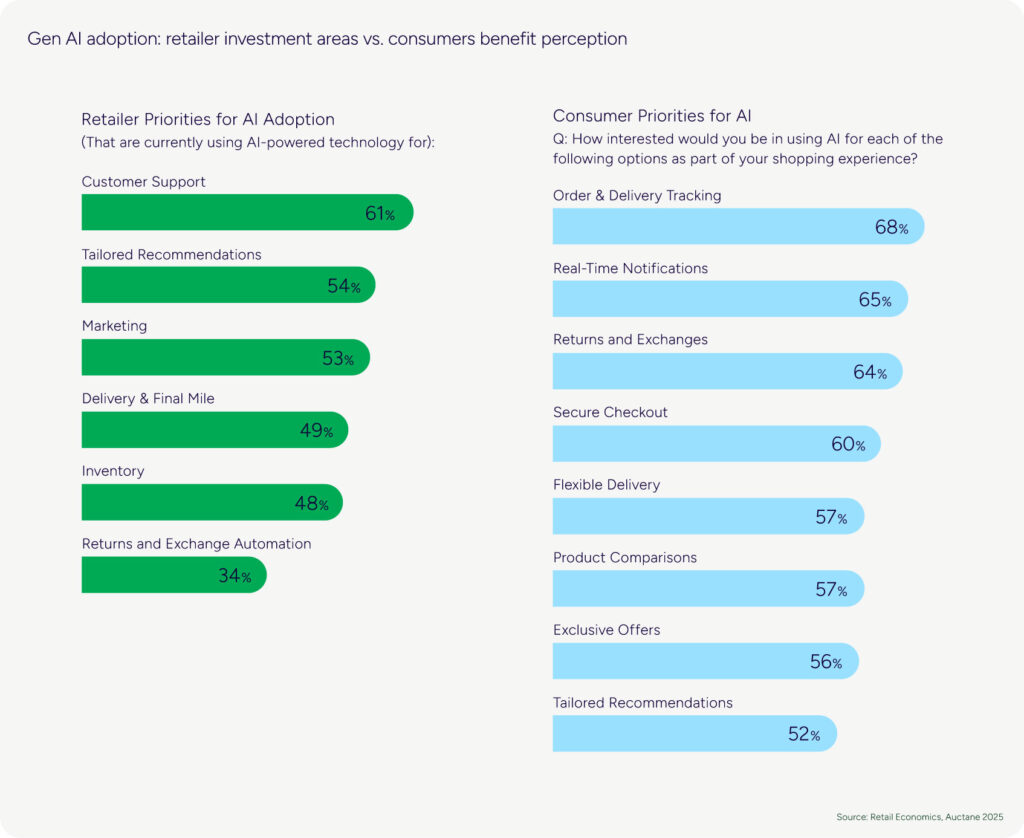The height and width of the screenshot is (838, 1024).
Task: Click the "Secure Checkout" category label
Action: coord(610,412)
